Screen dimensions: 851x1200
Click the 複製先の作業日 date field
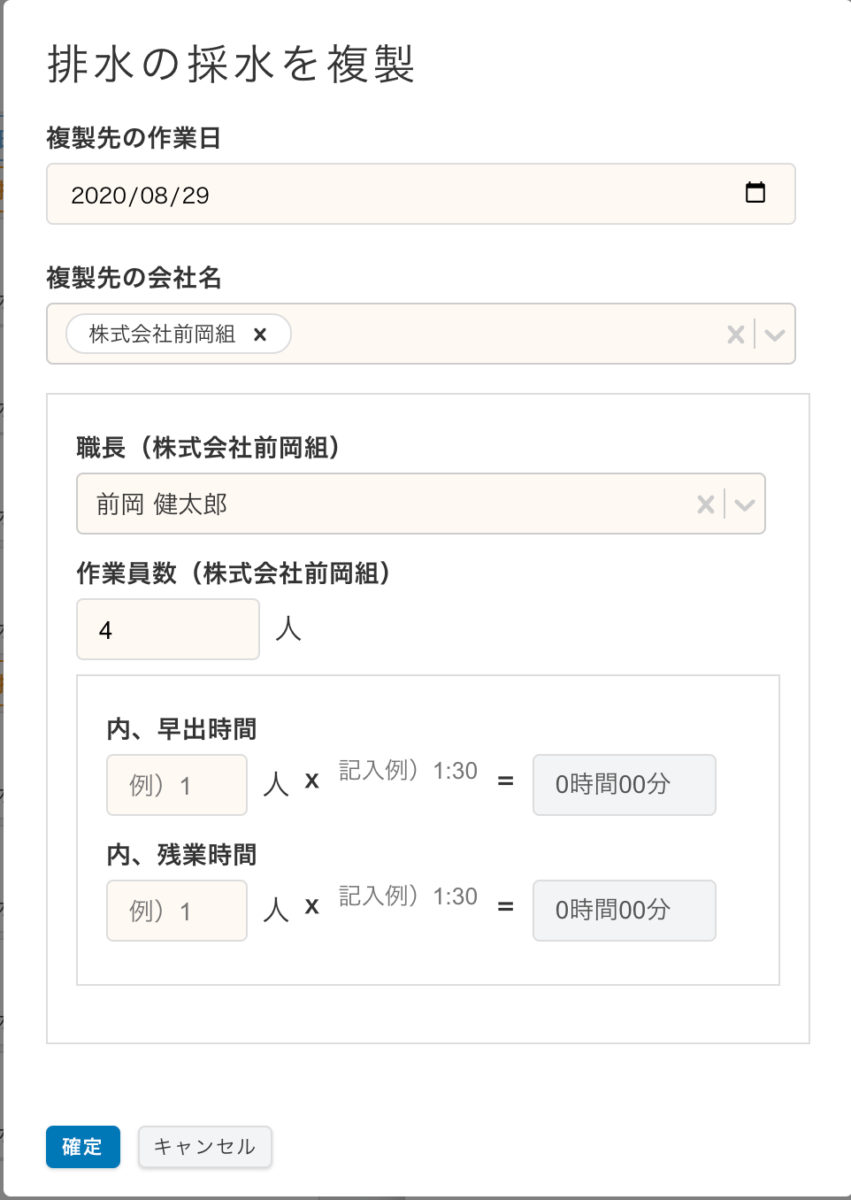tap(400, 194)
